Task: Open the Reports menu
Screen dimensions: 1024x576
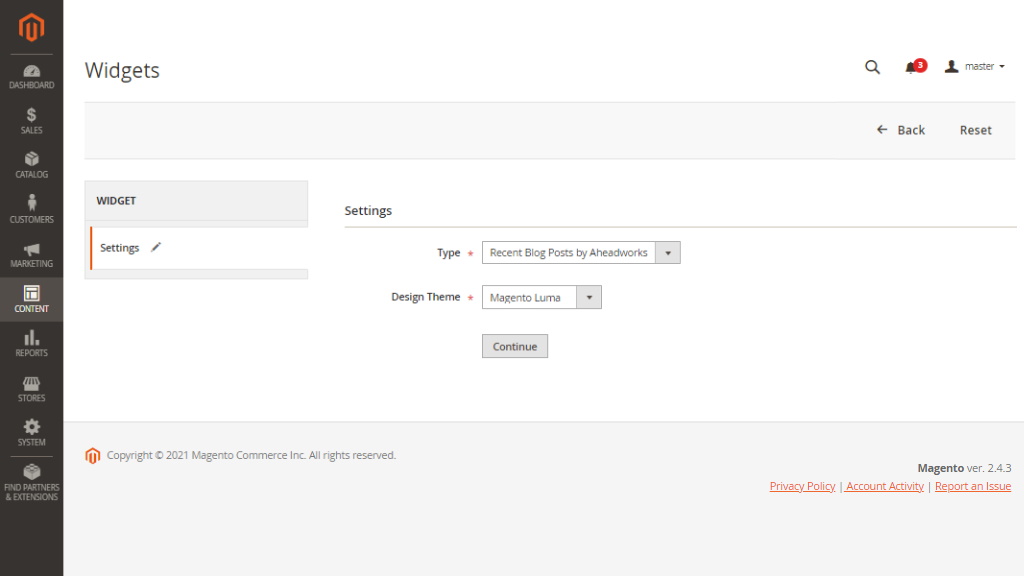Action: [31, 344]
